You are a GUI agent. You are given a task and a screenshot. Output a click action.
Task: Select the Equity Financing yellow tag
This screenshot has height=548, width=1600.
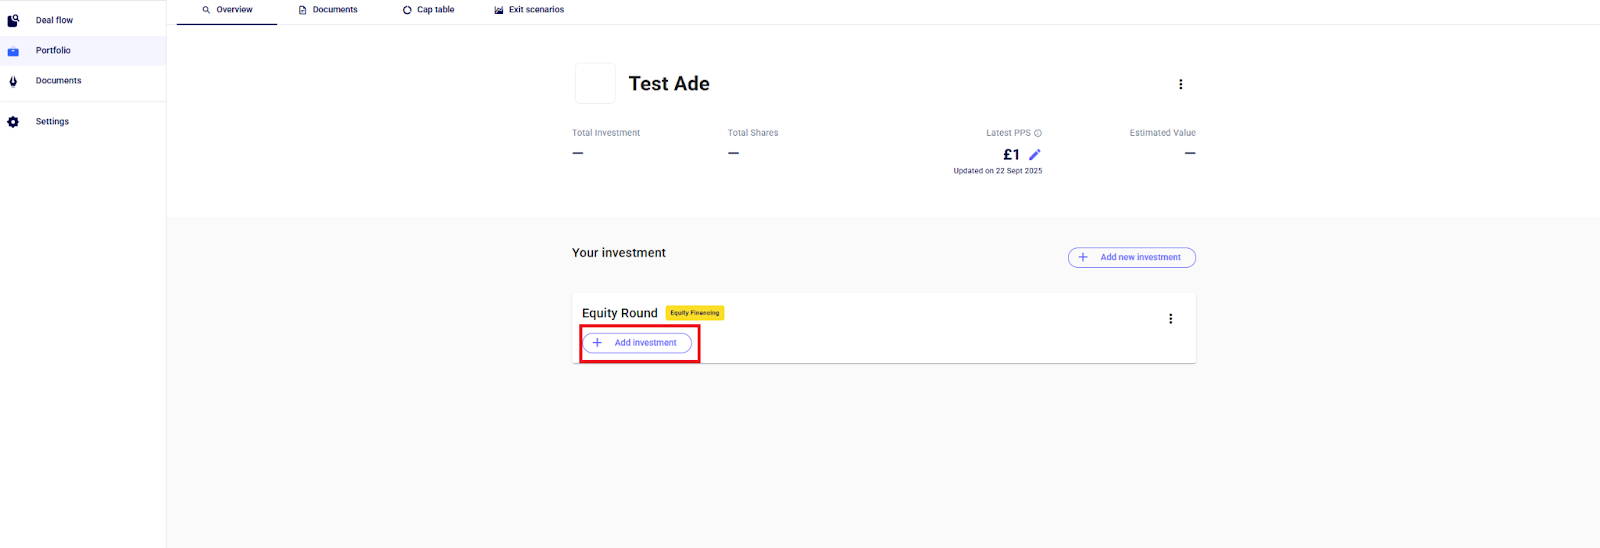pyautogui.click(x=695, y=313)
